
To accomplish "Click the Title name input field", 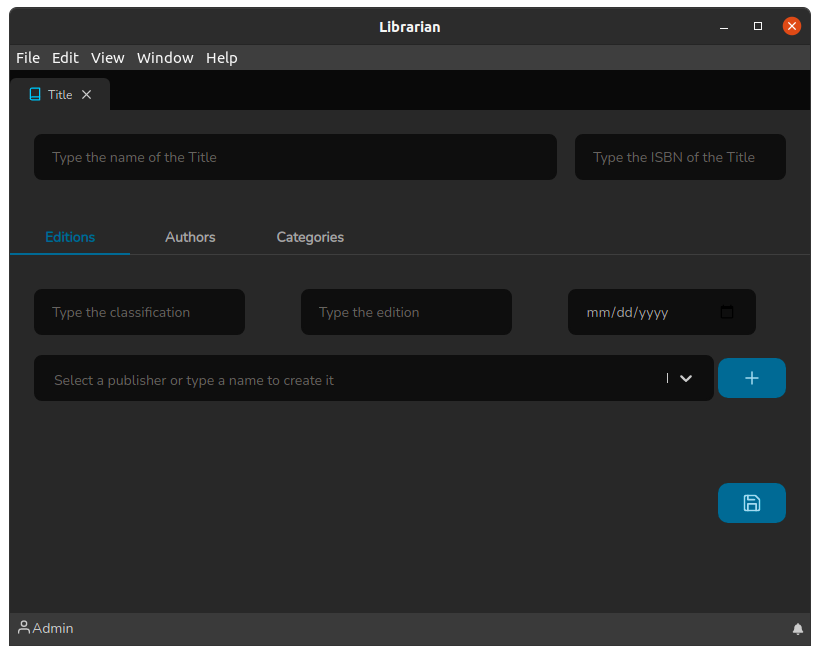I will 295,157.
